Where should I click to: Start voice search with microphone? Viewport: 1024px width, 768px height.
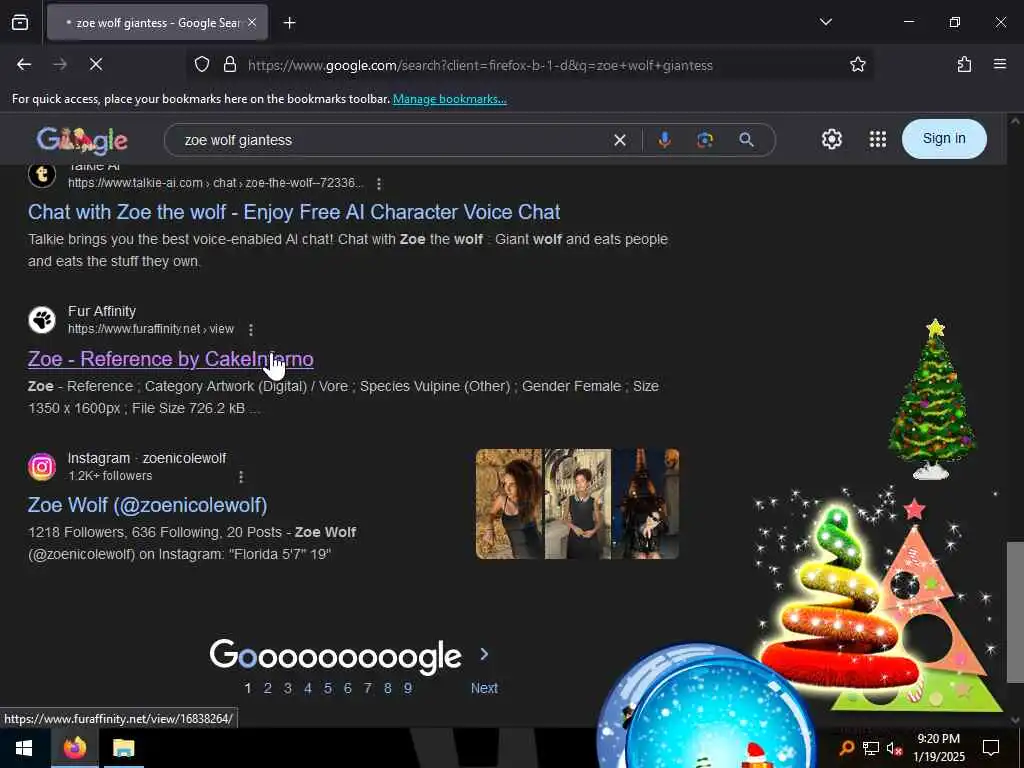(664, 140)
